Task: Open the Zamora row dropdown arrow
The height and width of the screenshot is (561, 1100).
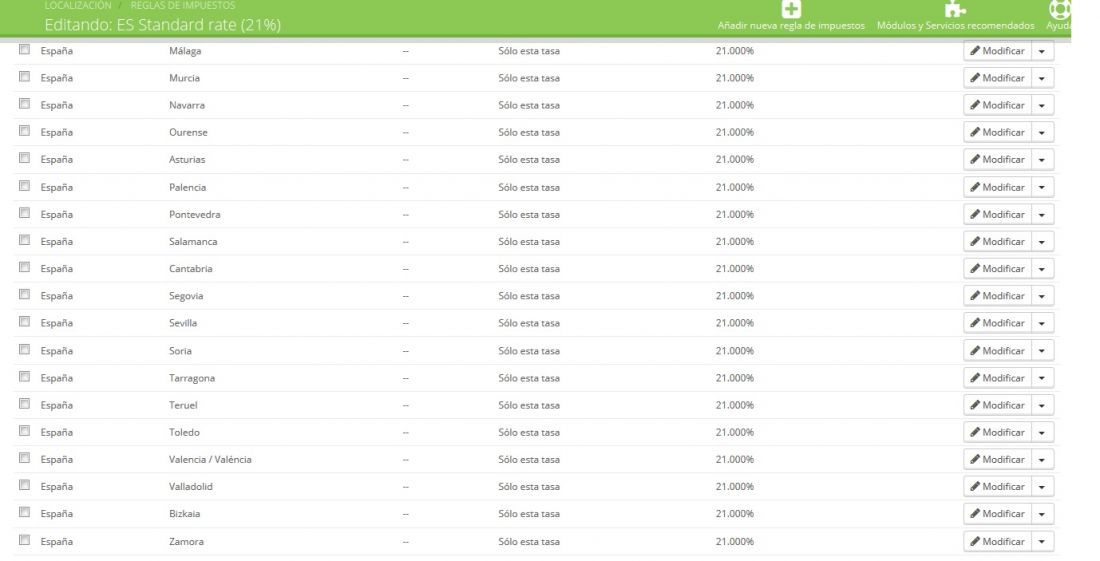Action: pyautogui.click(x=1042, y=541)
